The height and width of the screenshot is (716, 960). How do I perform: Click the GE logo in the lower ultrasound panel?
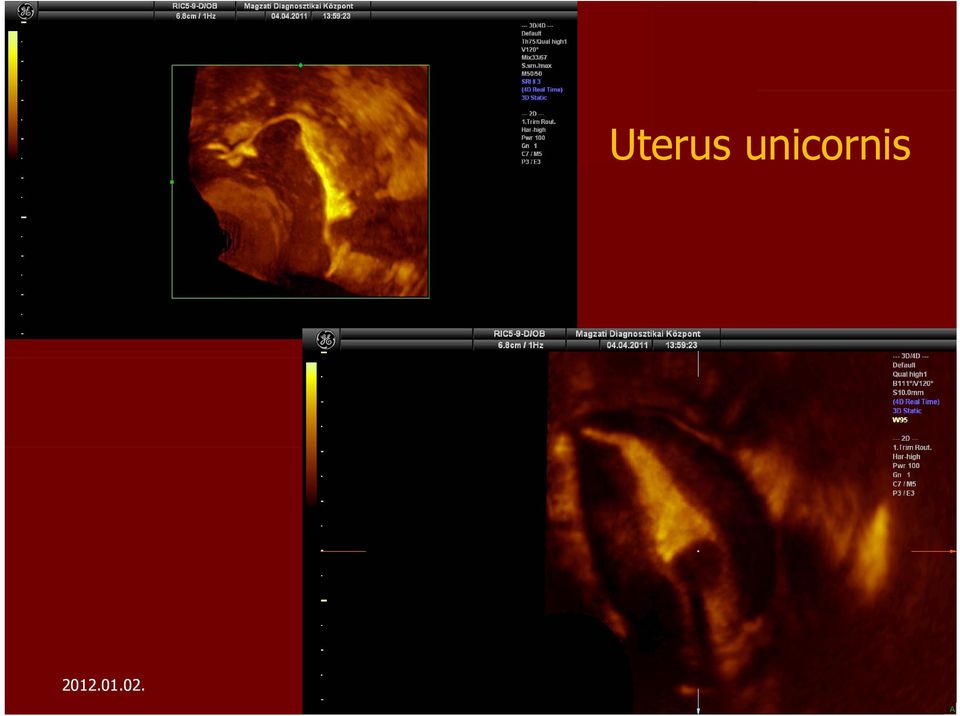pyautogui.click(x=326, y=339)
